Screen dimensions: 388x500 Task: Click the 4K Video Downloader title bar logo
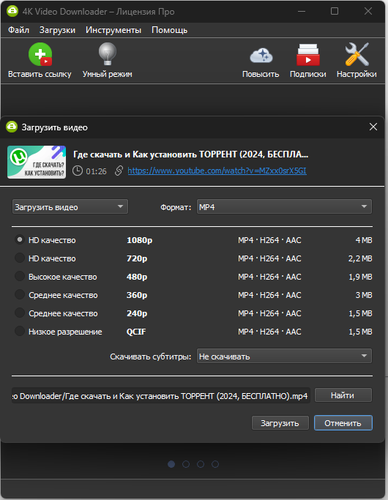[x=12, y=11]
